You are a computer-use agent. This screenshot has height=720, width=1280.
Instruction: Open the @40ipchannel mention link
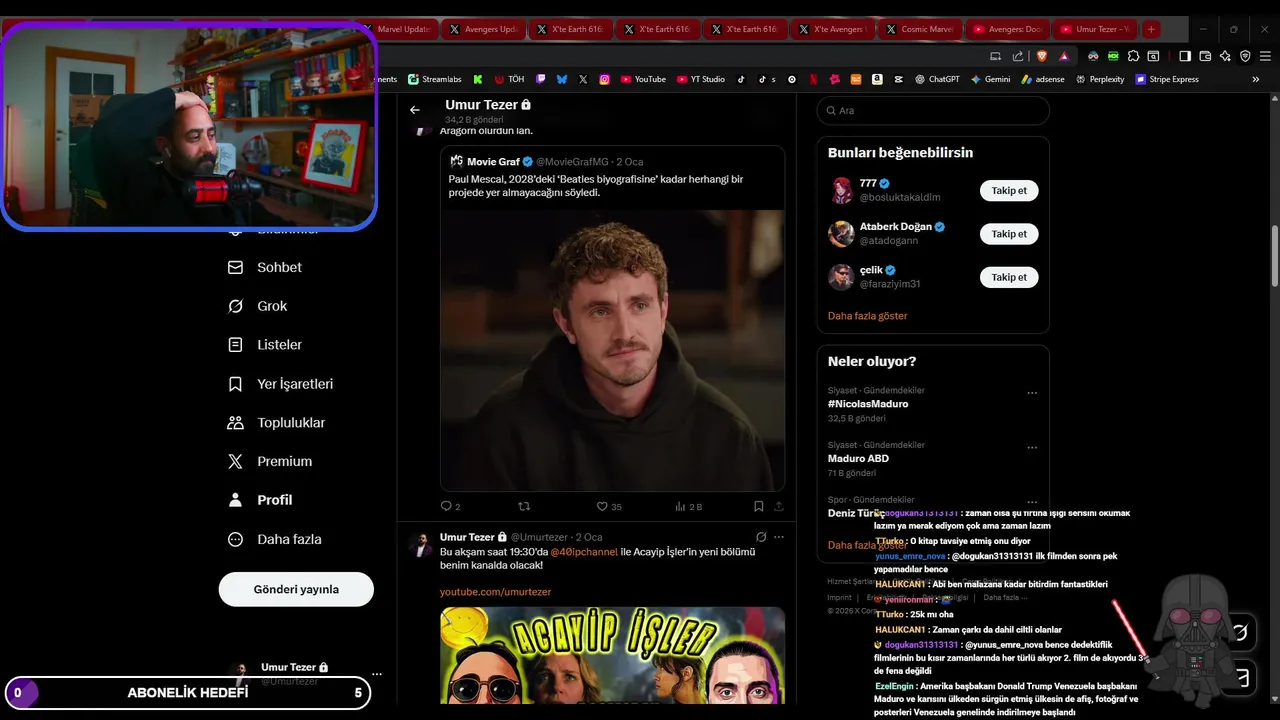(x=584, y=552)
